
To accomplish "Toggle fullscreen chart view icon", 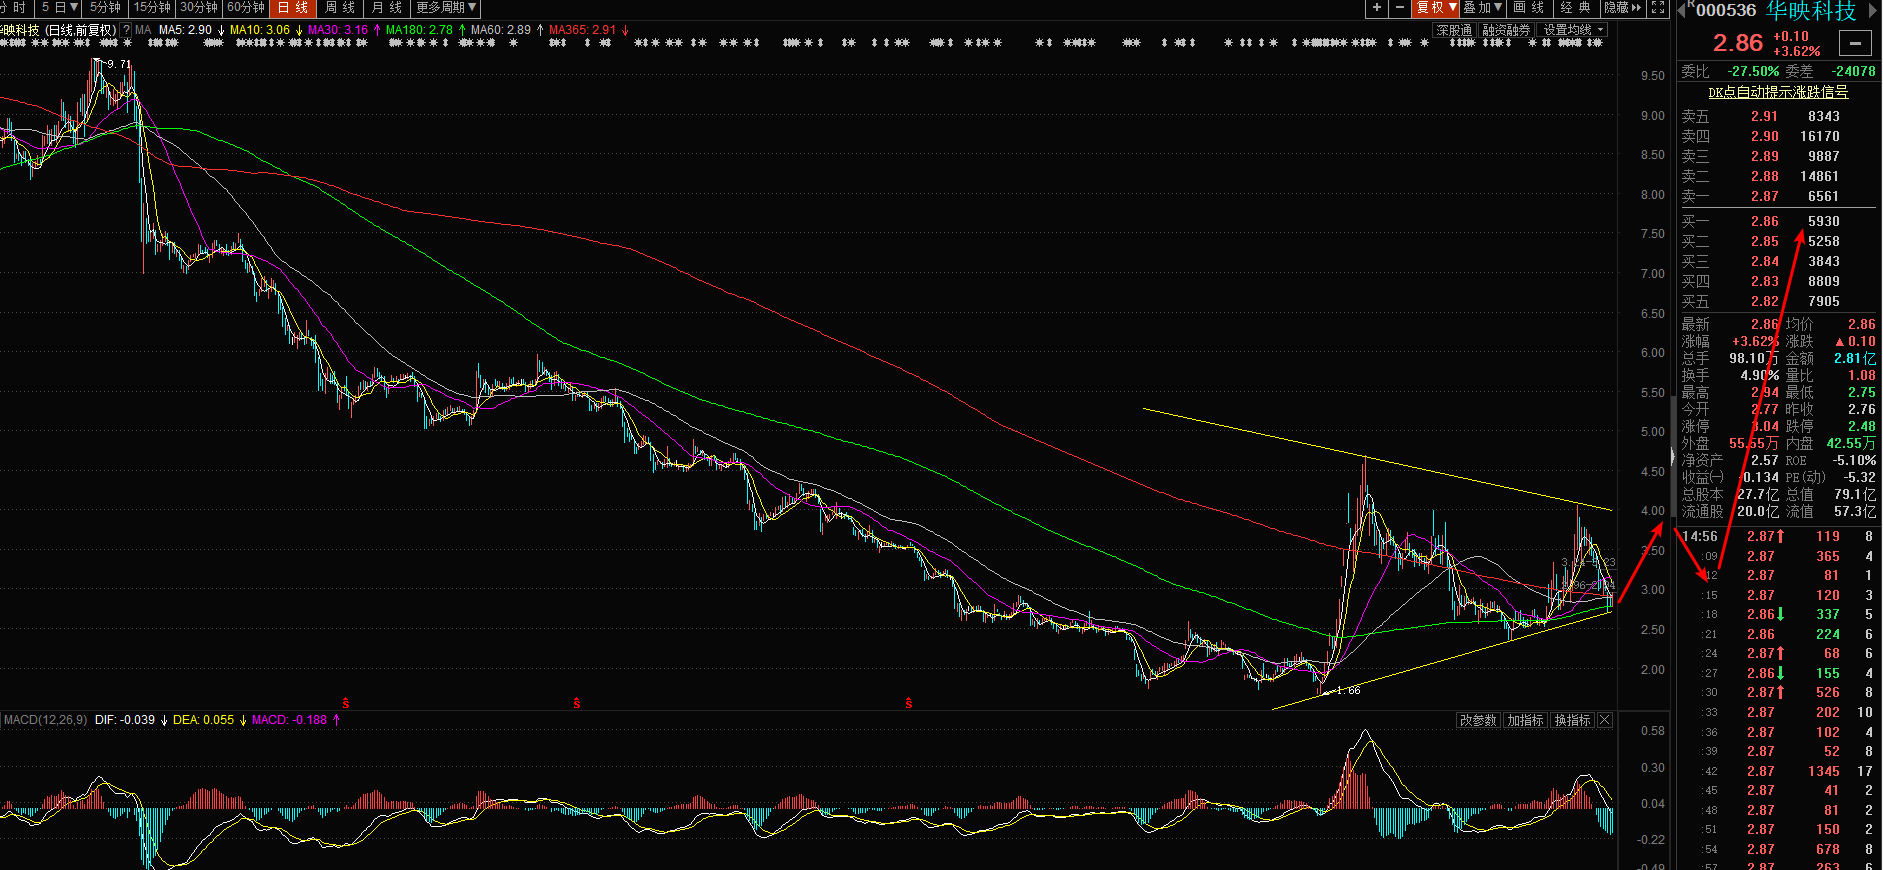I will point(1657,8).
